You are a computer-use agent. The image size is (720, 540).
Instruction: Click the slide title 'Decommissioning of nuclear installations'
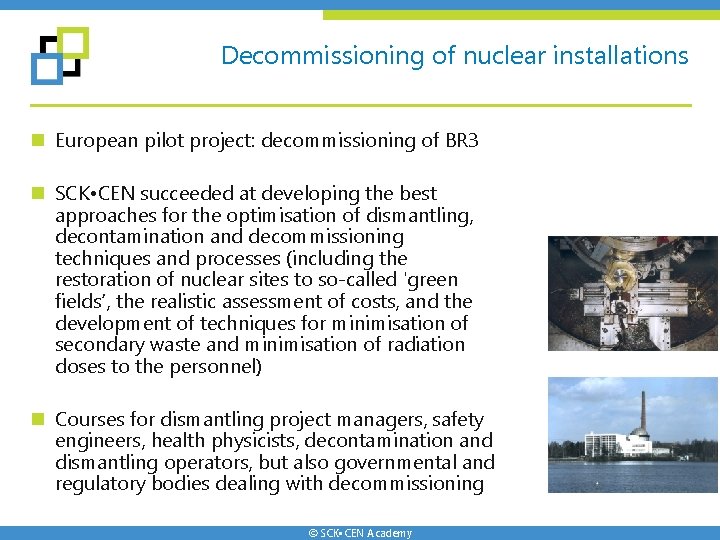pos(455,56)
